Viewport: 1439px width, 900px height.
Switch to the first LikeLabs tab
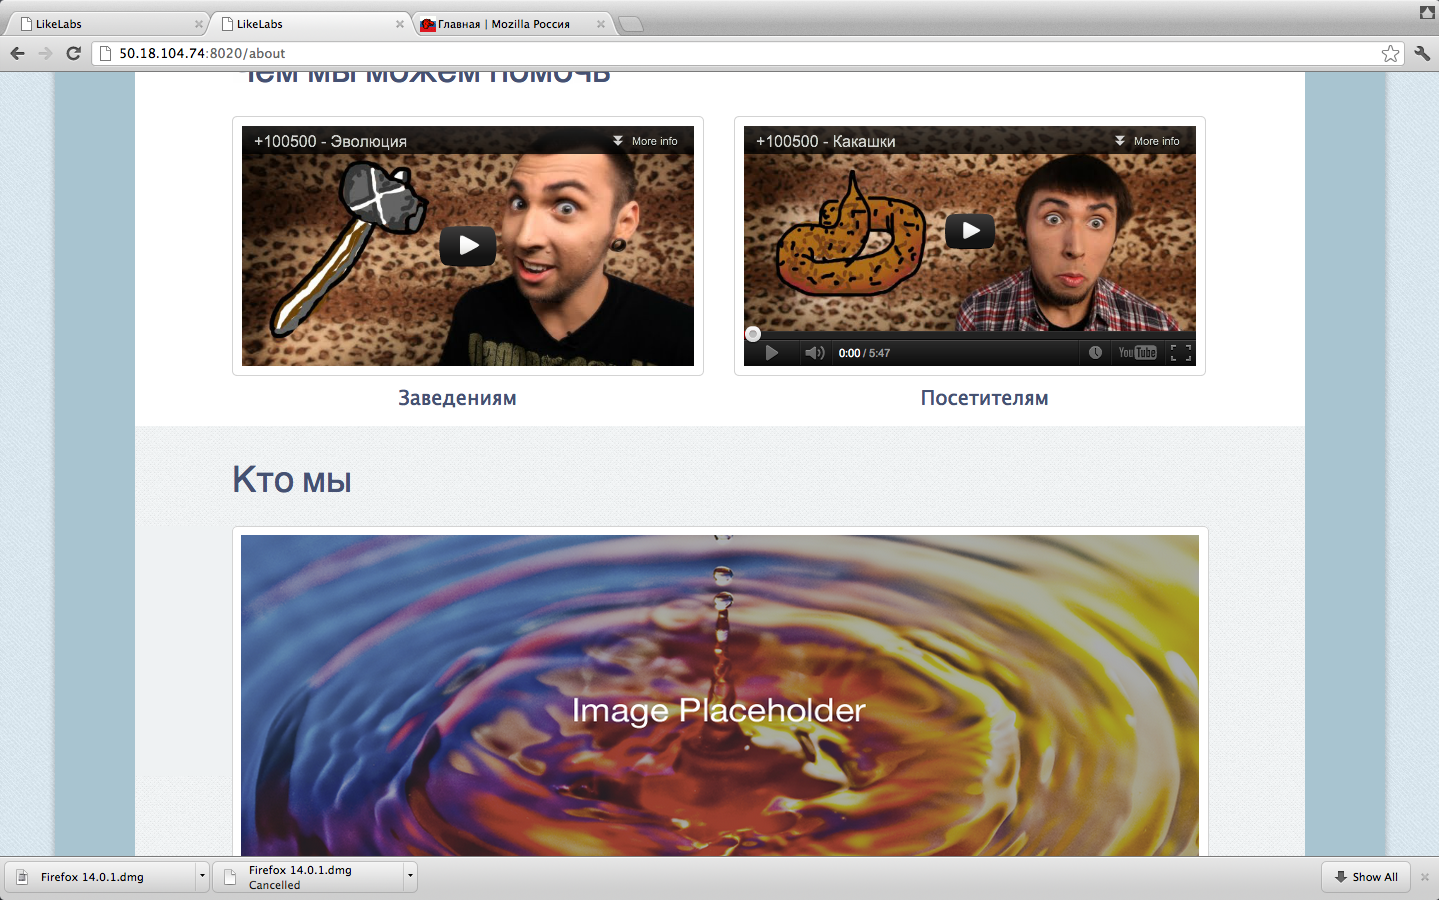[105, 24]
